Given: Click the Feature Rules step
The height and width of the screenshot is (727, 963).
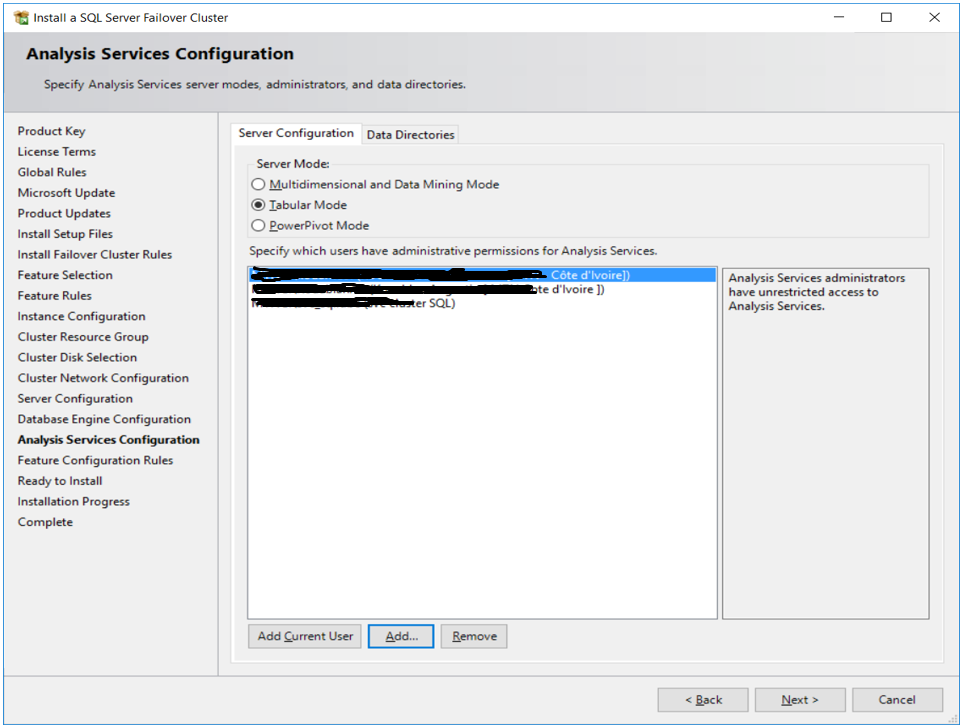Looking at the screenshot, I should click(55, 296).
